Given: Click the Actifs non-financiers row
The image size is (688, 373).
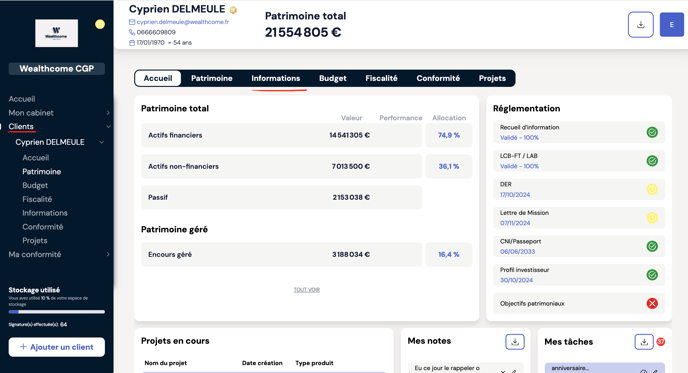Looking at the screenshot, I should point(281,166).
